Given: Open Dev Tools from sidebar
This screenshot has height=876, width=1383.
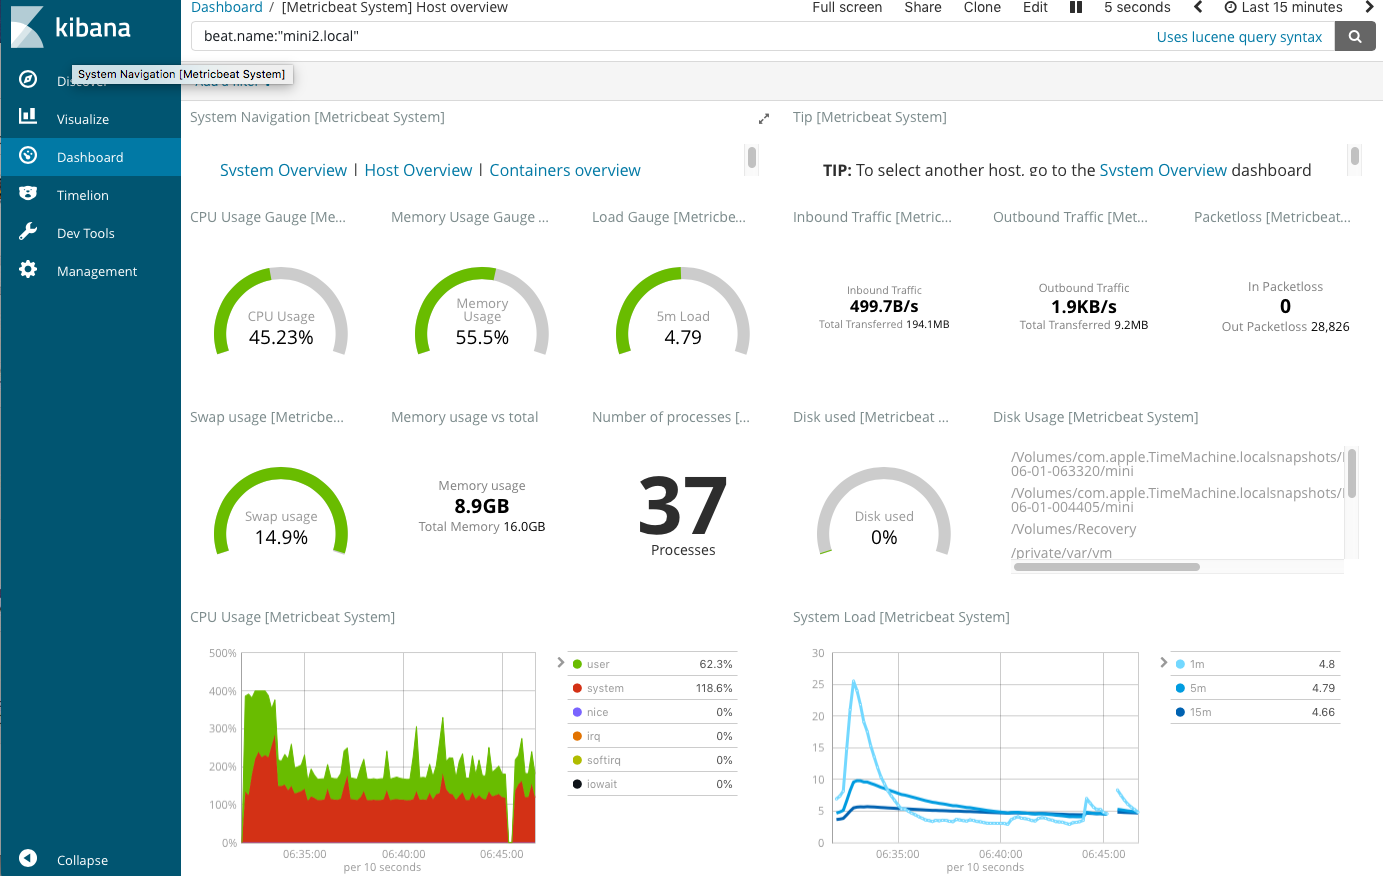Looking at the screenshot, I should click(x=86, y=233).
